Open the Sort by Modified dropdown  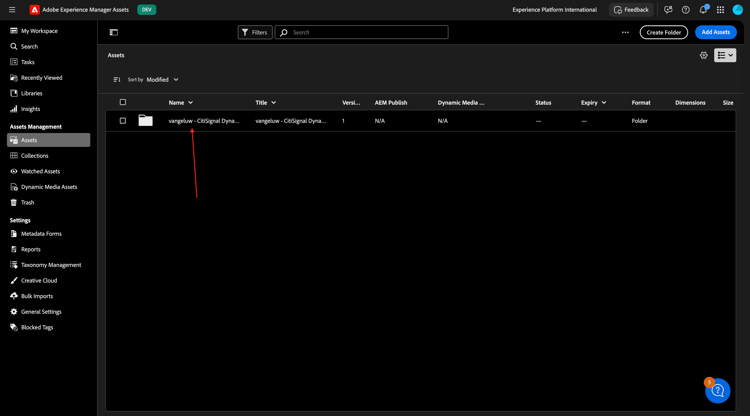pos(163,79)
